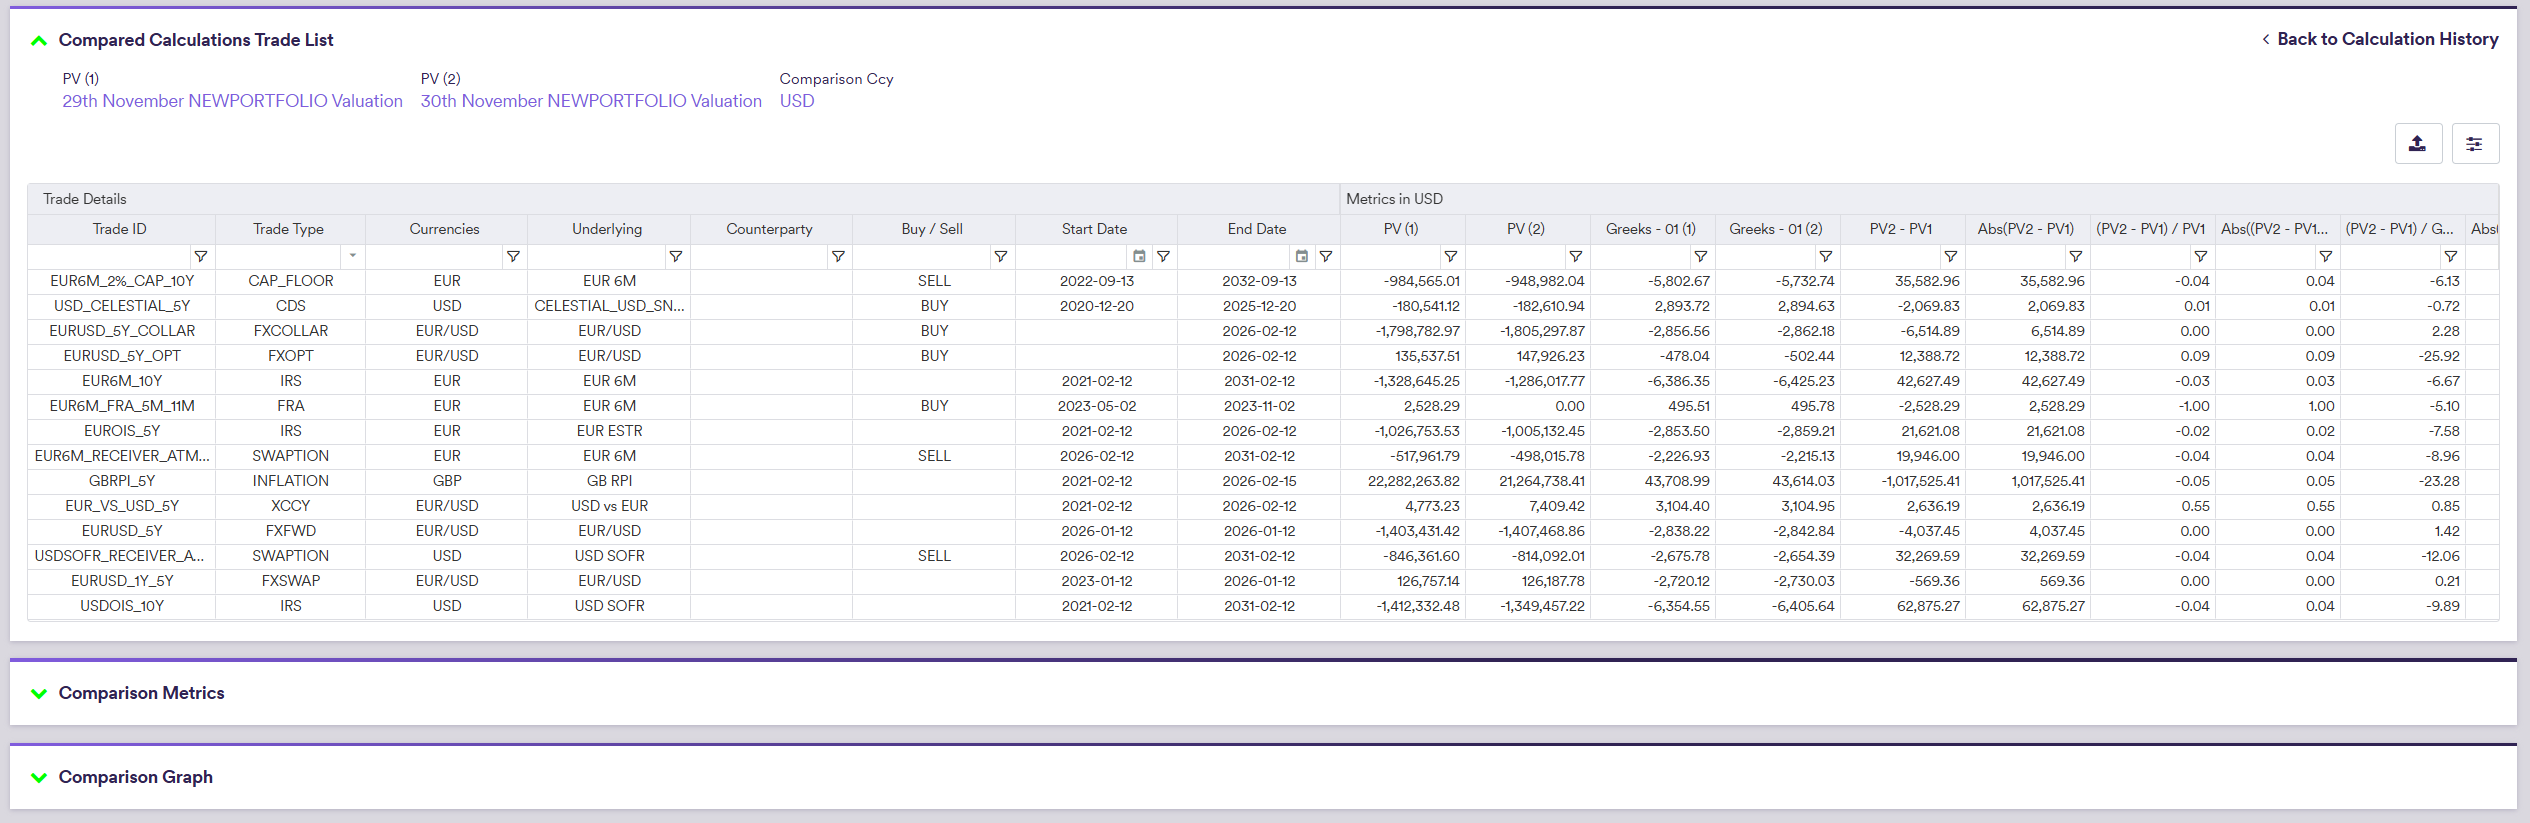
Task: Click the Currencies column filter icon
Action: [513, 257]
